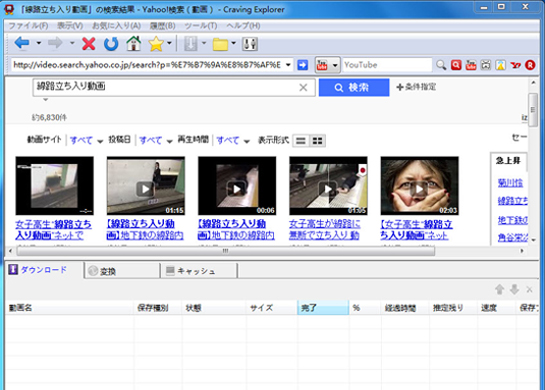Viewport: 545px width, 390px height.
Task: Click the Rakuten red R icon
Action: [x=530, y=65]
